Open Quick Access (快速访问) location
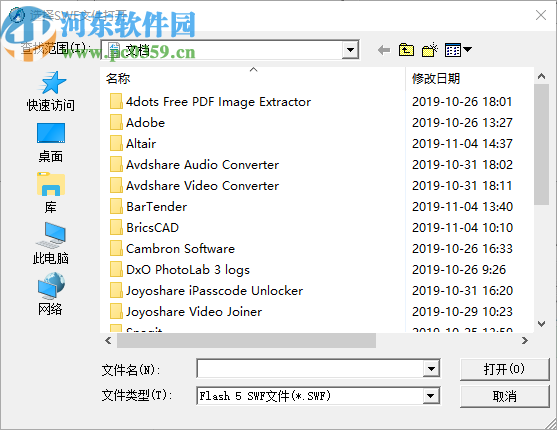 click(51, 91)
